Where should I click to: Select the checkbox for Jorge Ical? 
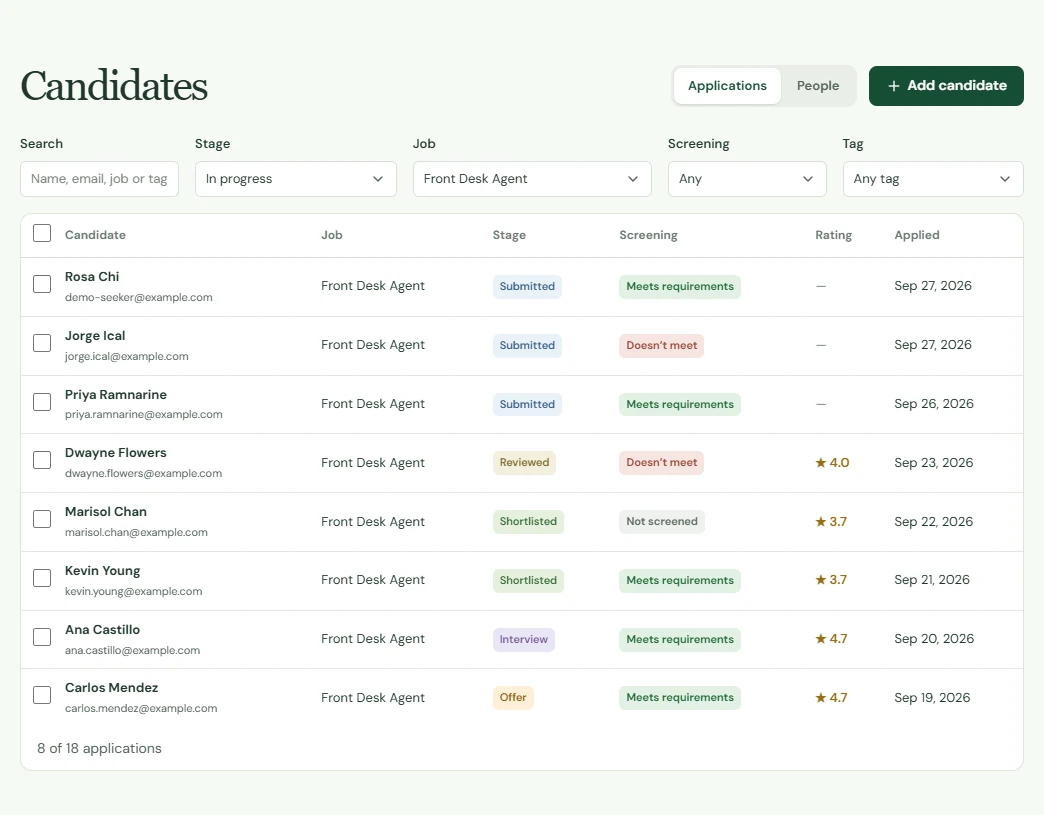[42, 343]
